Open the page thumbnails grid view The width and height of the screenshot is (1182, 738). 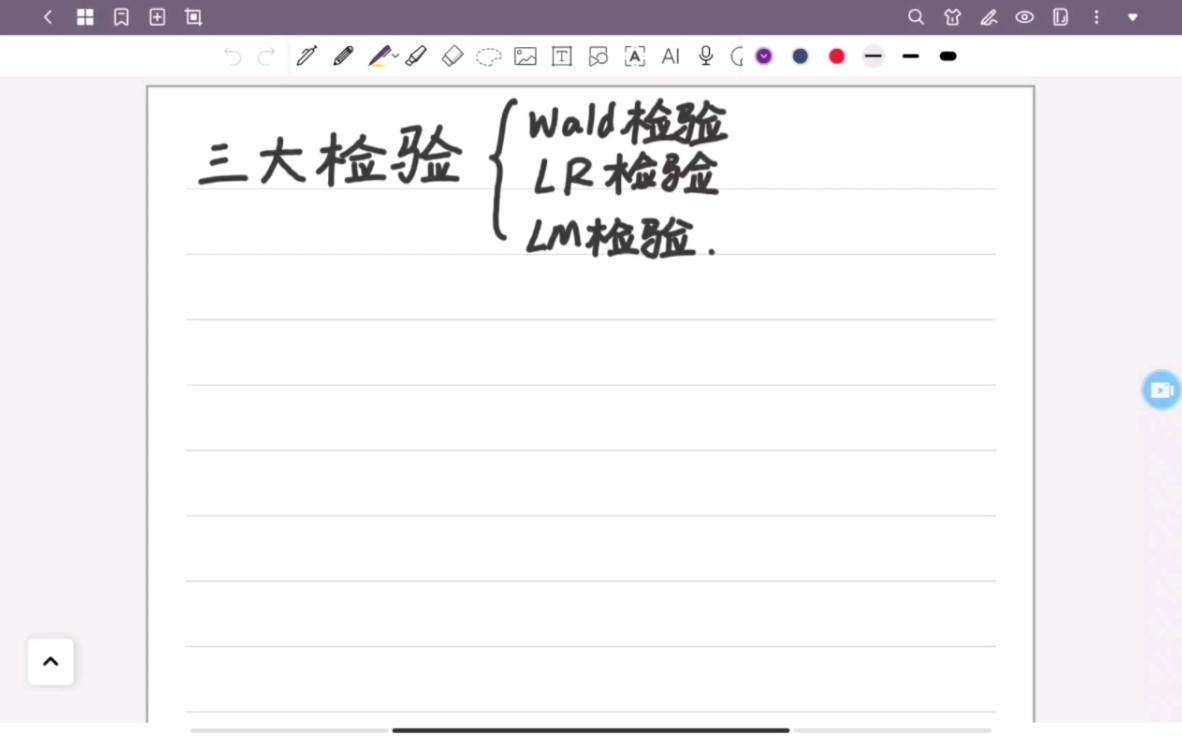(x=85, y=17)
